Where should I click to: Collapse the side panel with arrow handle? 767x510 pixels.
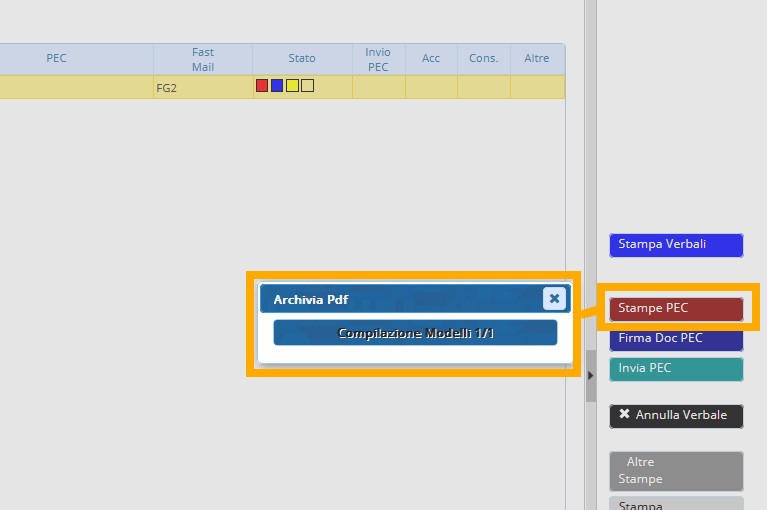point(590,375)
